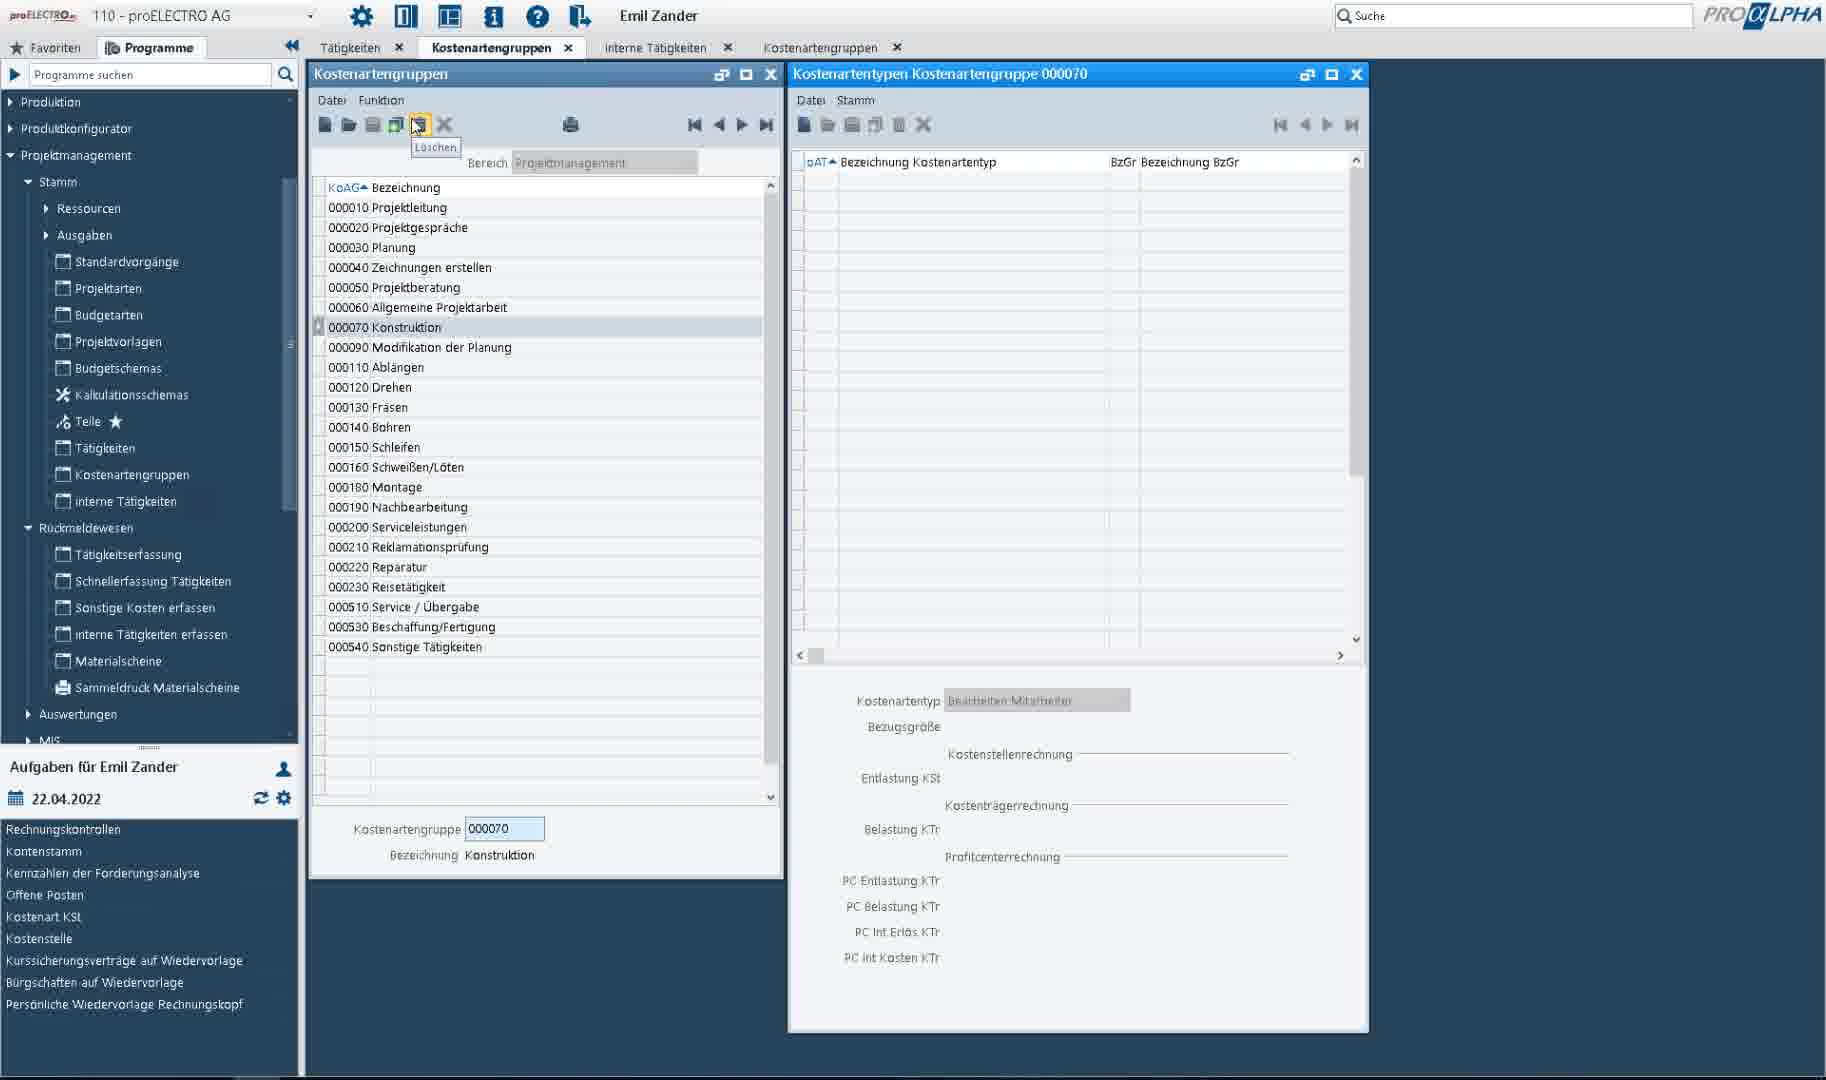Image resolution: width=1826 pixels, height=1080 pixels.
Task: Click the highlighted Löschen delete icon
Action: [420, 125]
